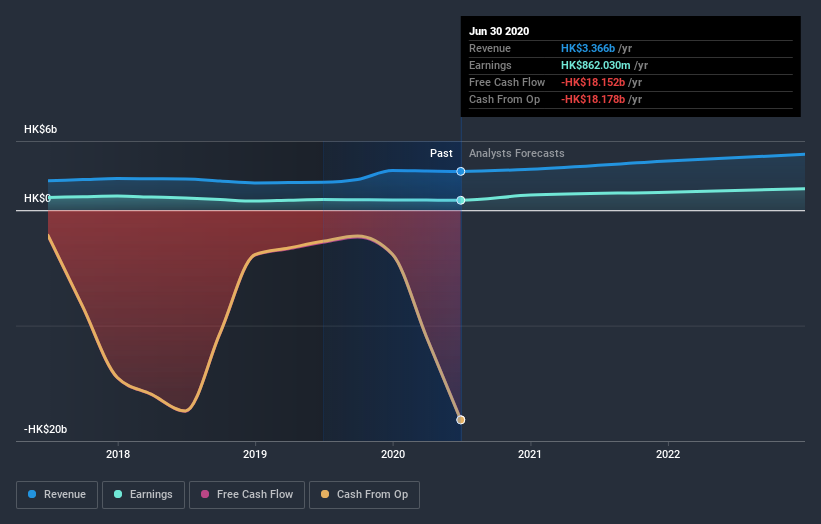Click the orange Cash From Op data point
Viewport: 821px width, 524px height.
(461, 420)
